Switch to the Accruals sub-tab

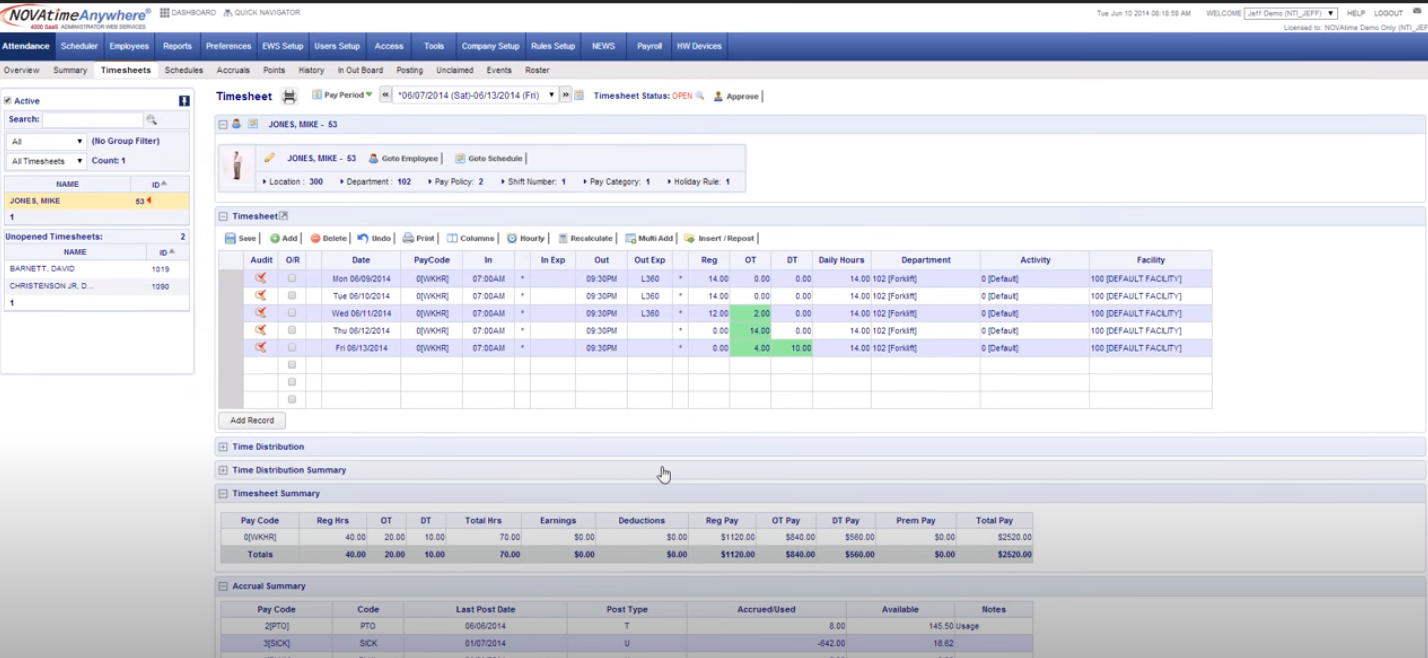point(233,70)
